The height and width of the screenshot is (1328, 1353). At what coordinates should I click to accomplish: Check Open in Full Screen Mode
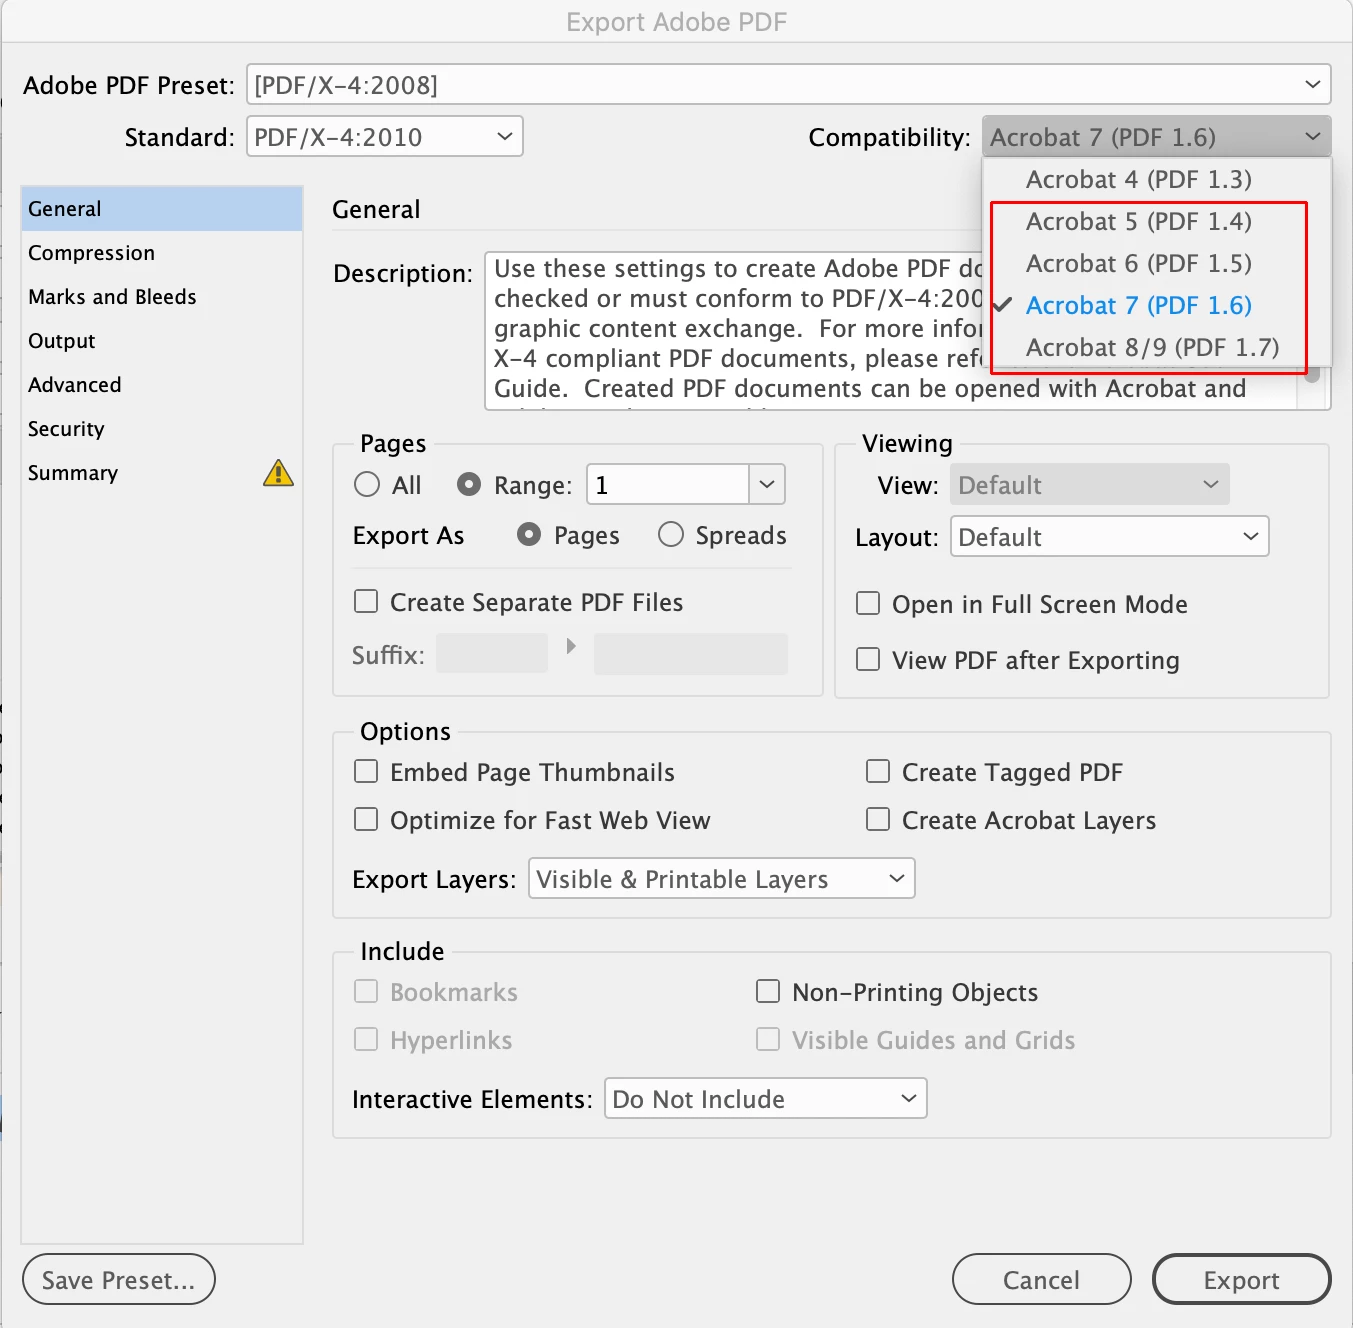[868, 603]
